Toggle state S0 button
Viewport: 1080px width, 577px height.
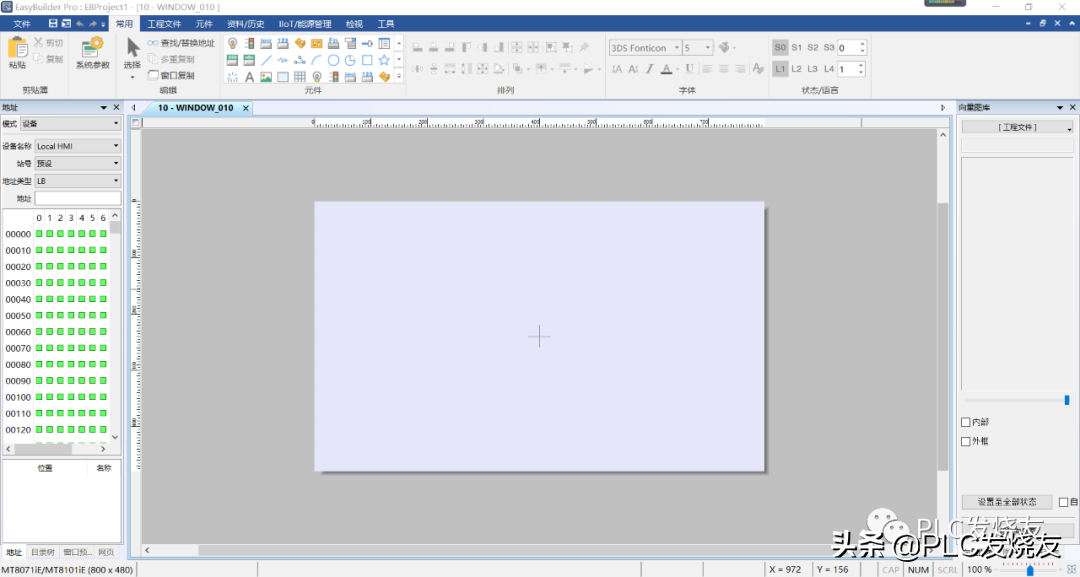[x=780, y=47]
